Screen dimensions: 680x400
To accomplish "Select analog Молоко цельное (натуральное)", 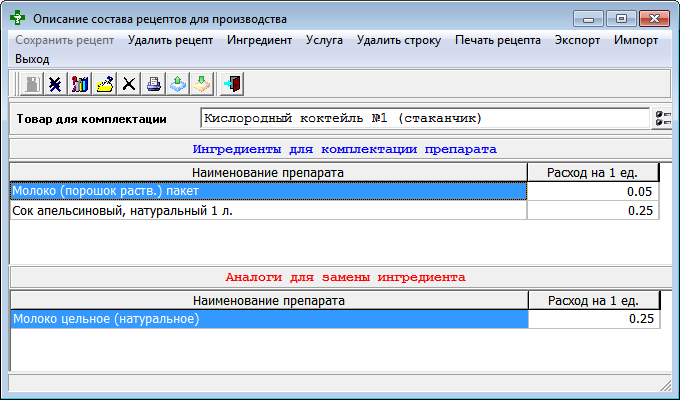I will coord(269,319).
